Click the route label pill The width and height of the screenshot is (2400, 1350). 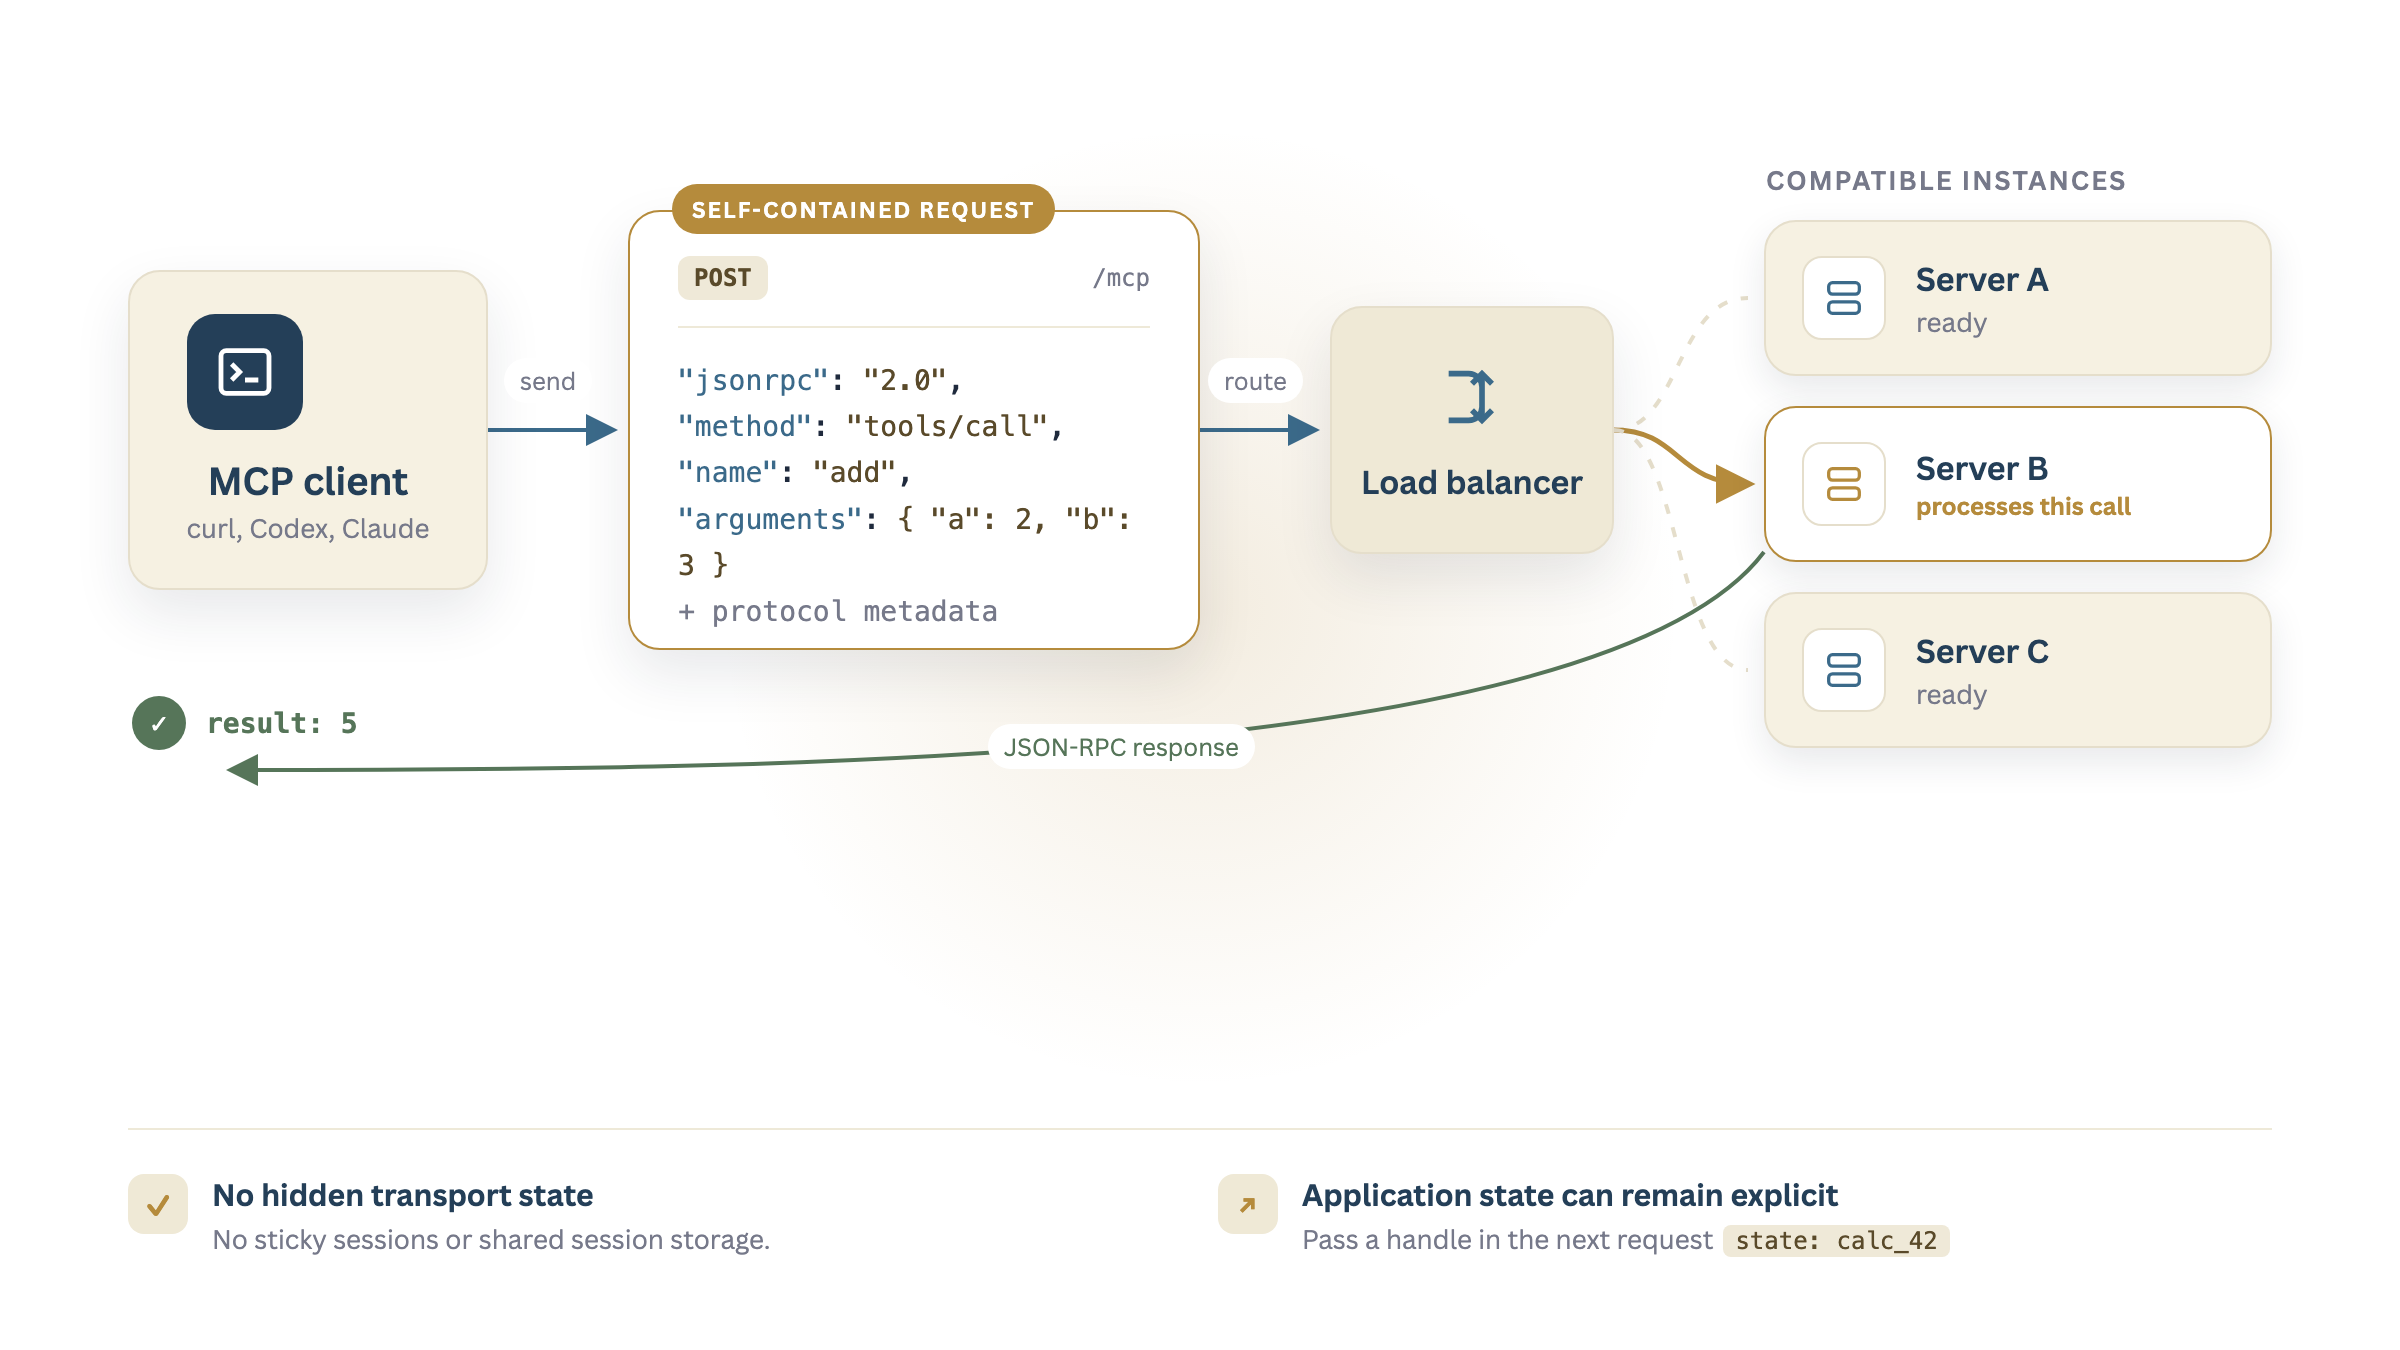(1255, 381)
